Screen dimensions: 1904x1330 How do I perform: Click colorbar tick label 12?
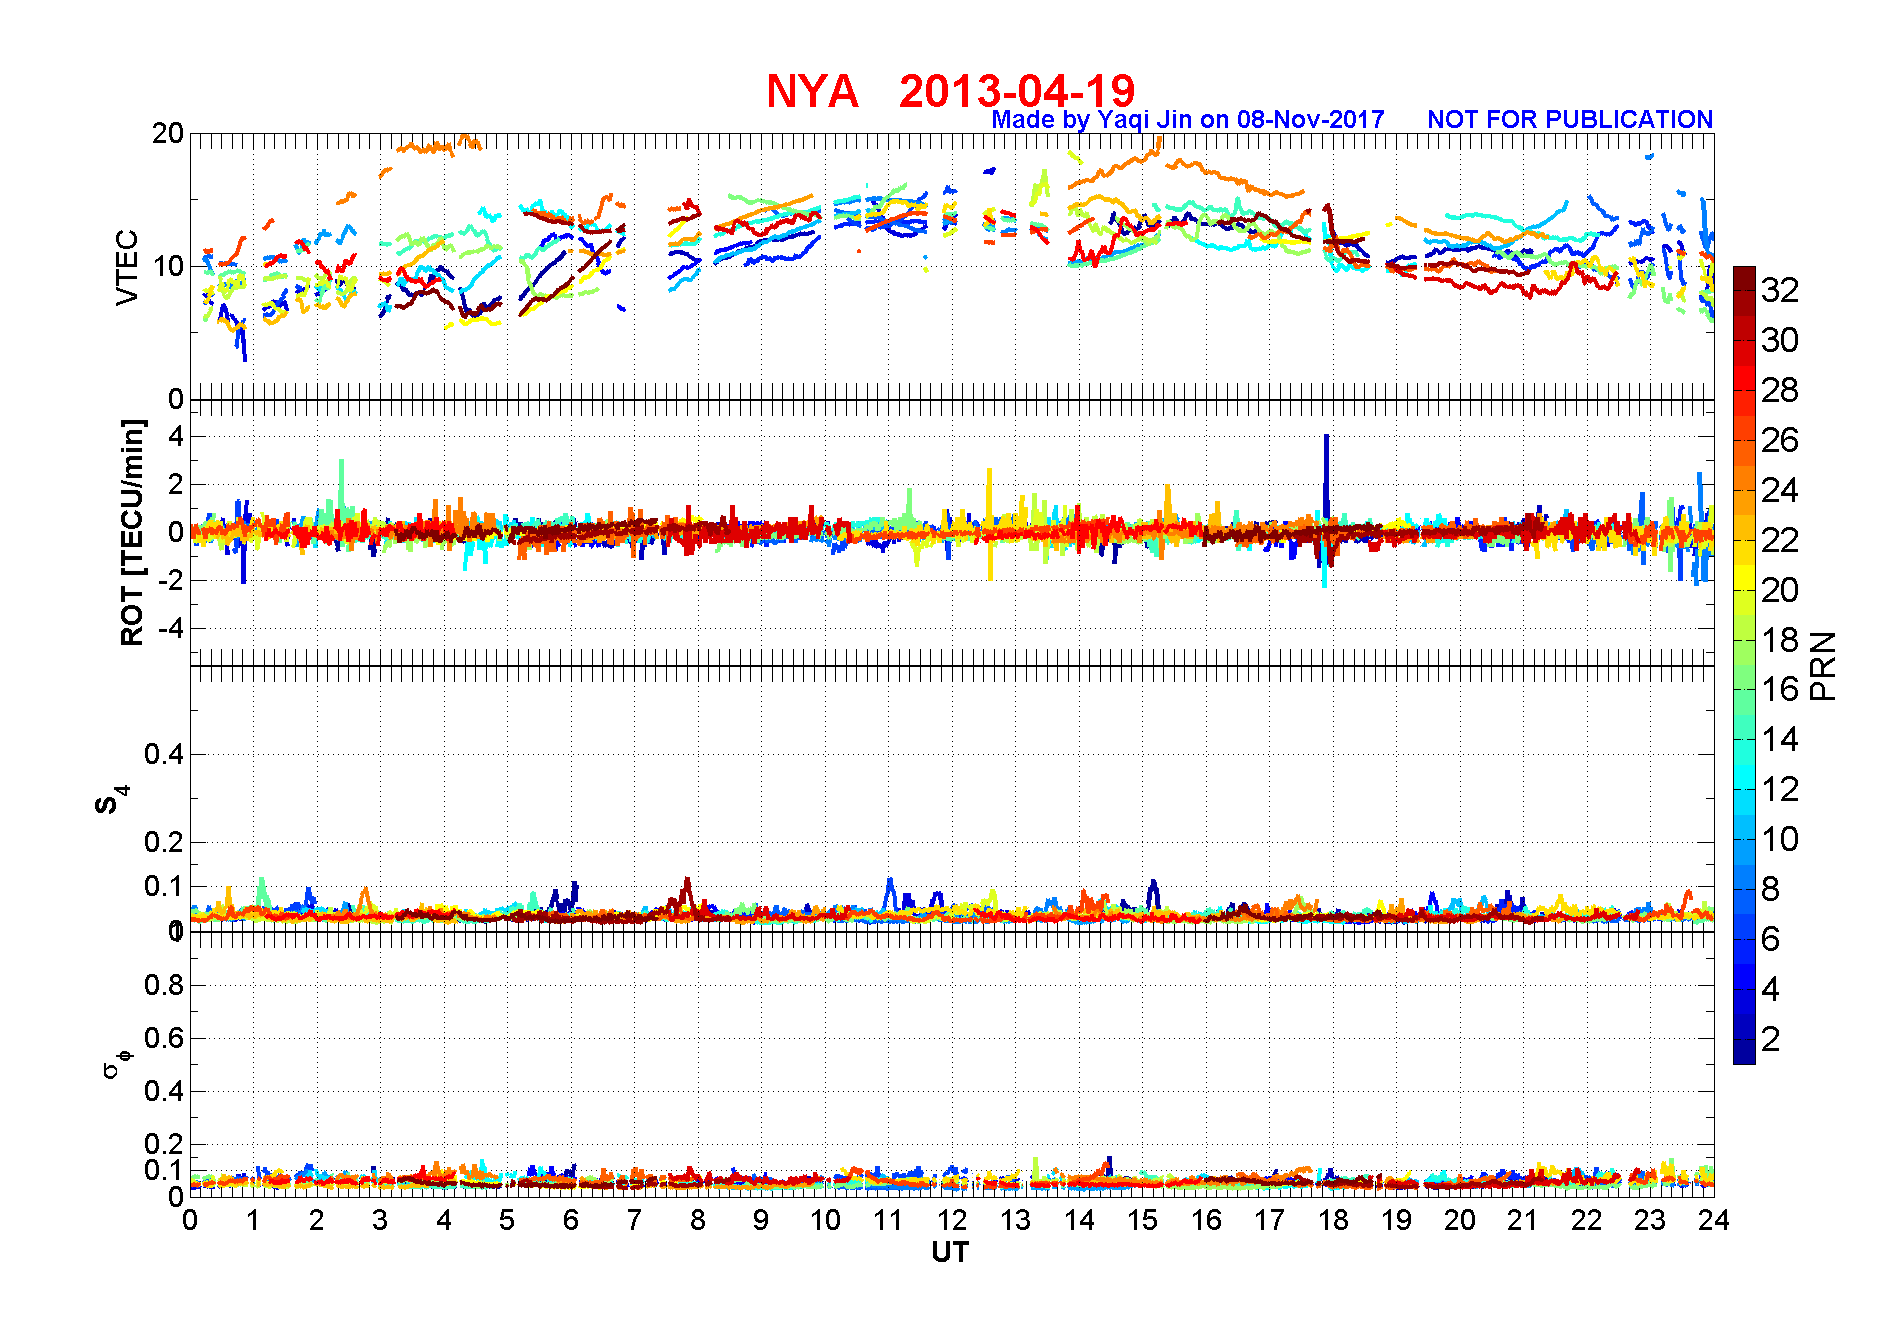tap(1780, 789)
